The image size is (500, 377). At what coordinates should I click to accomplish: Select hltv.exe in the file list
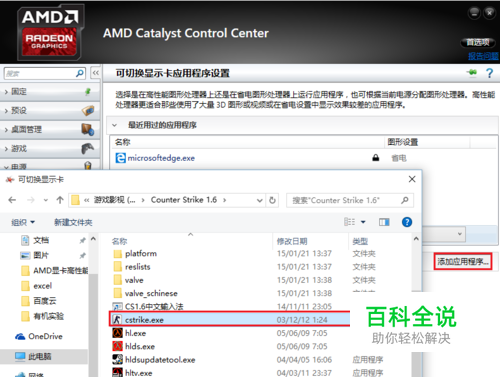click(x=139, y=373)
